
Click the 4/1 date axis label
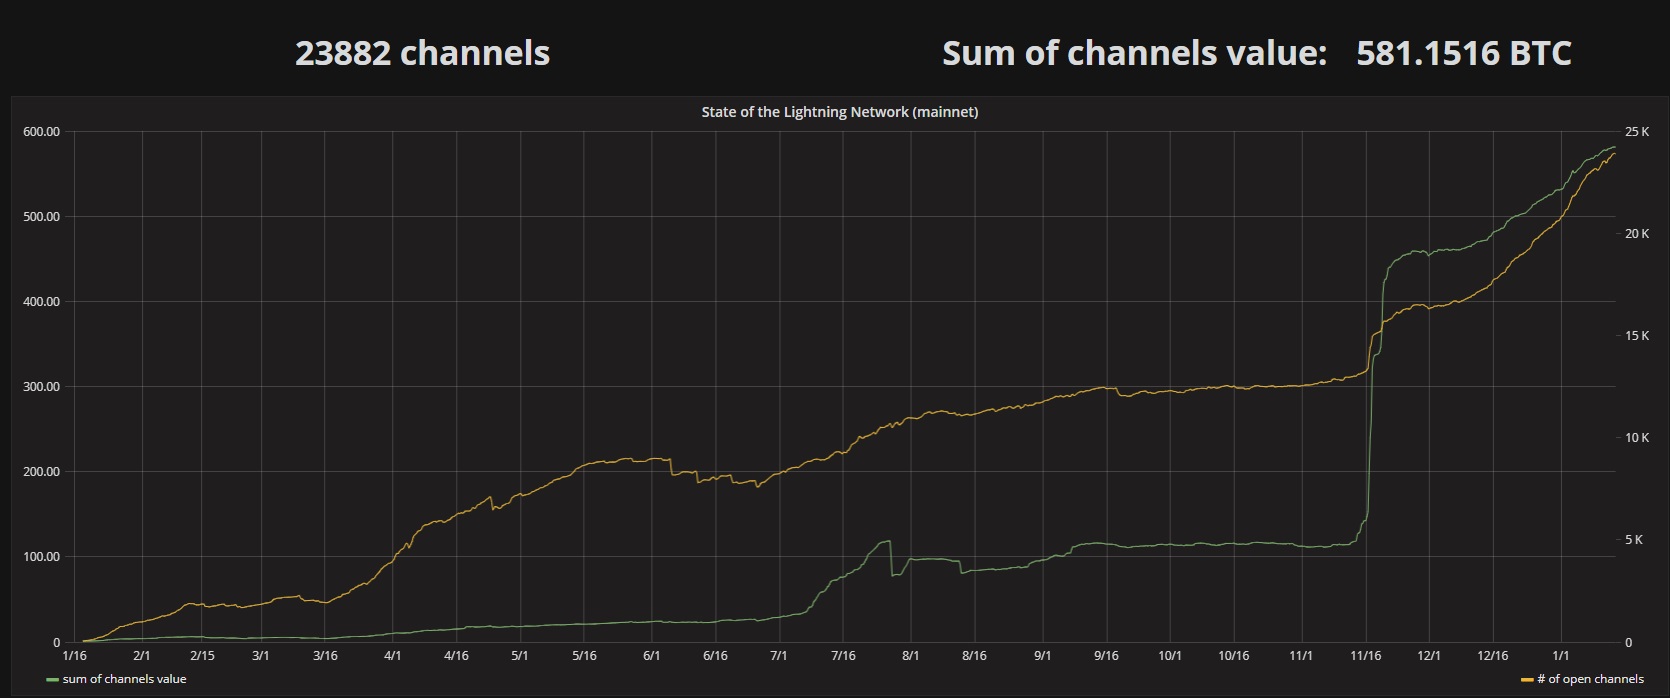pyautogui.click(x=393, y=656)
